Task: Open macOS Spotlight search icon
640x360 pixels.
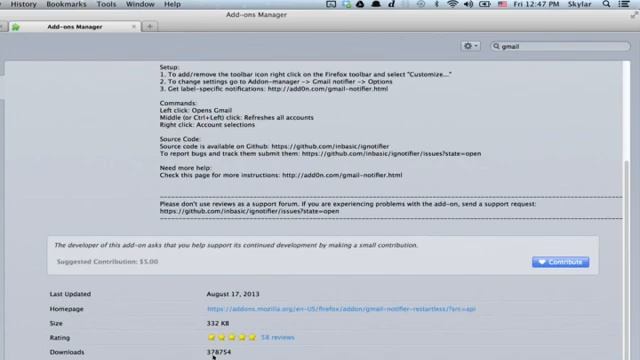Action: [x=607, y=4]
